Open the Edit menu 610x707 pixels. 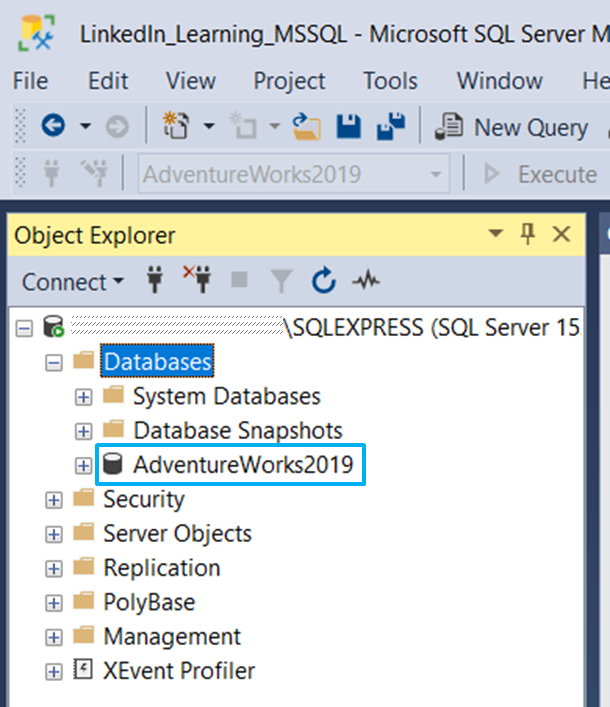coord(108,81)
